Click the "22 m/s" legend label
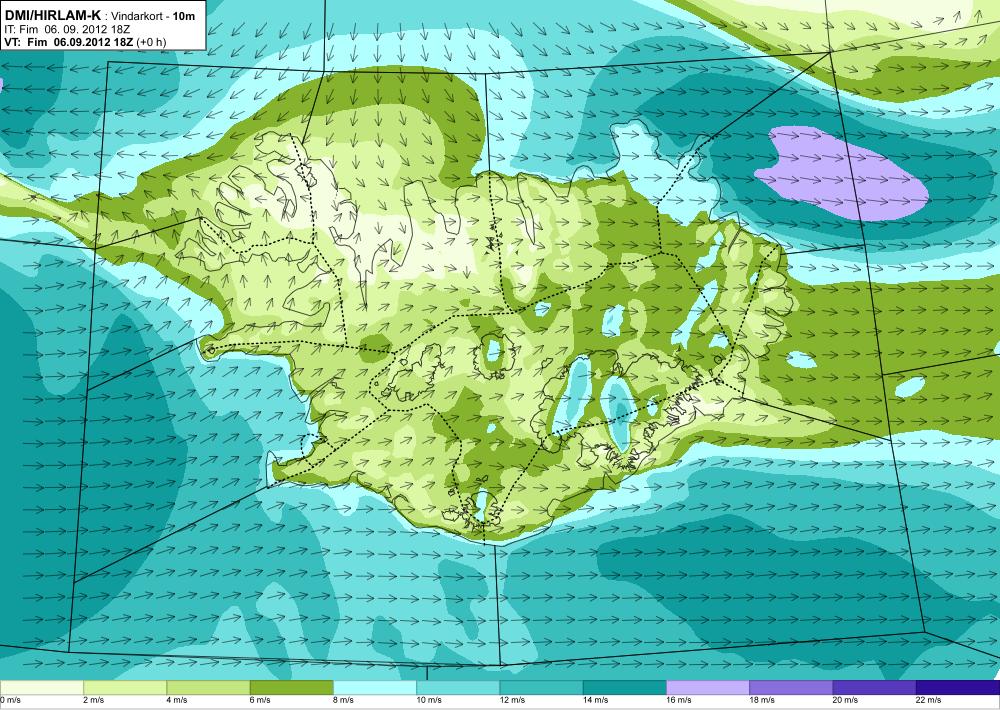1000x710 pixels. click(x=929, y=700)
